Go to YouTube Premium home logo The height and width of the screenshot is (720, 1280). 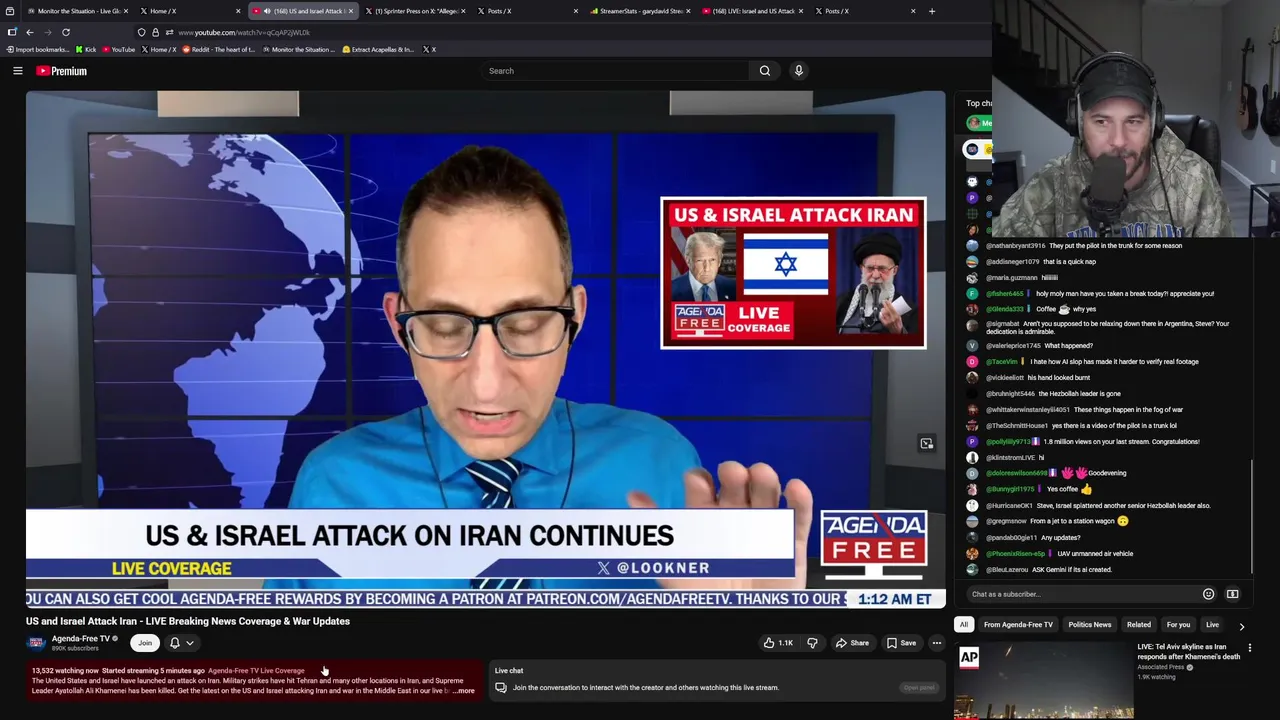coord(61,71)
